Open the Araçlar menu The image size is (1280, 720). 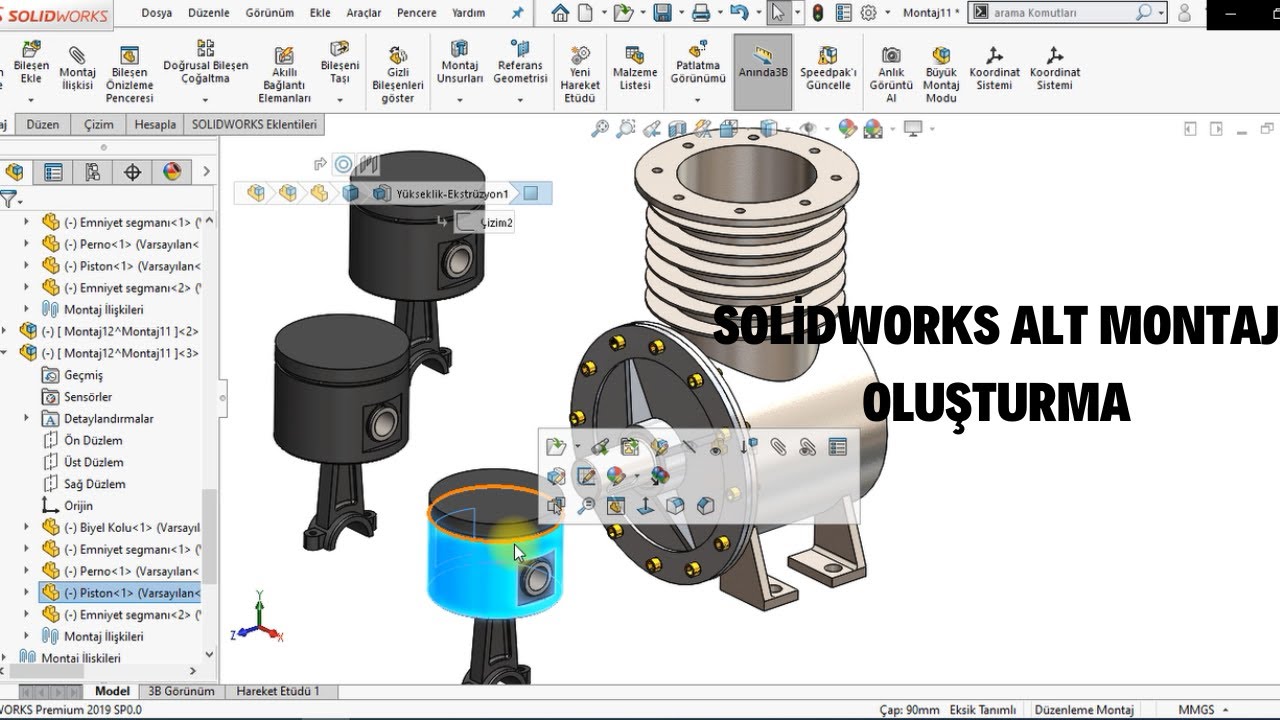point(363,13)
